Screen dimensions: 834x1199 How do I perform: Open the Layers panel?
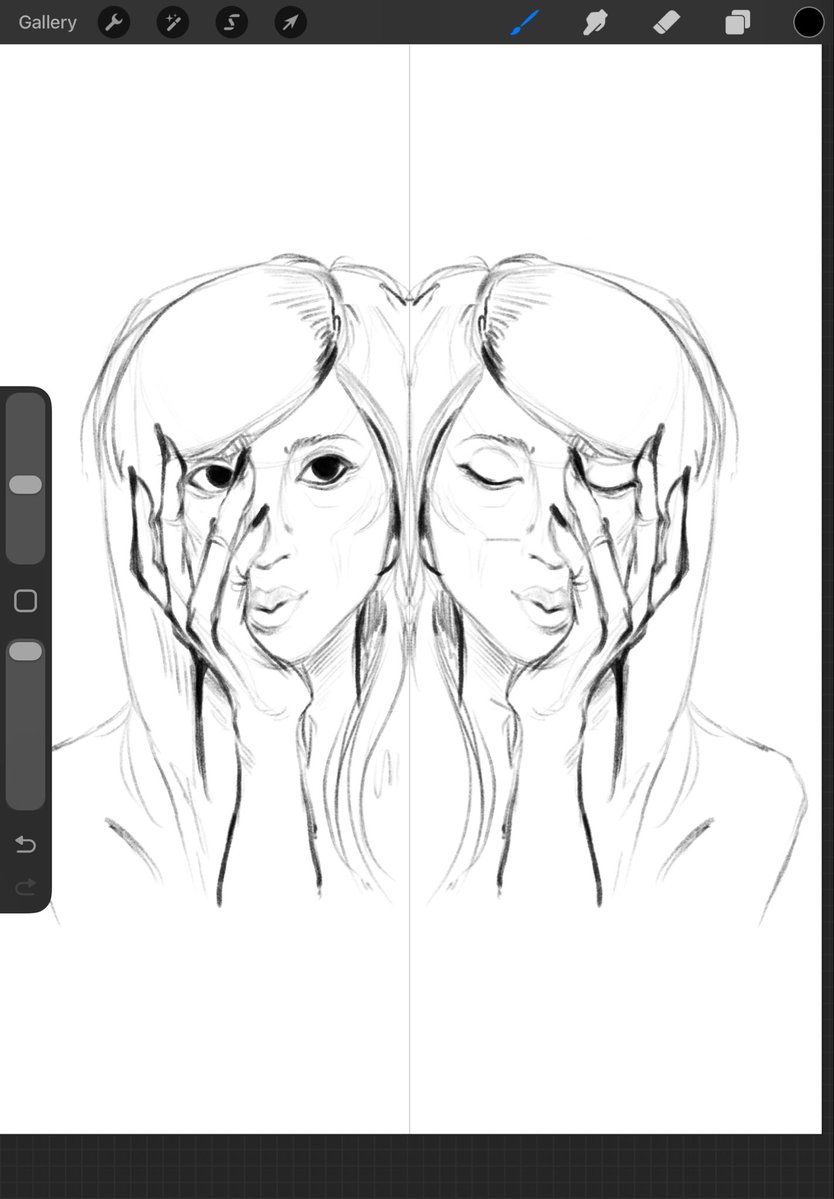tap(737, 22)
